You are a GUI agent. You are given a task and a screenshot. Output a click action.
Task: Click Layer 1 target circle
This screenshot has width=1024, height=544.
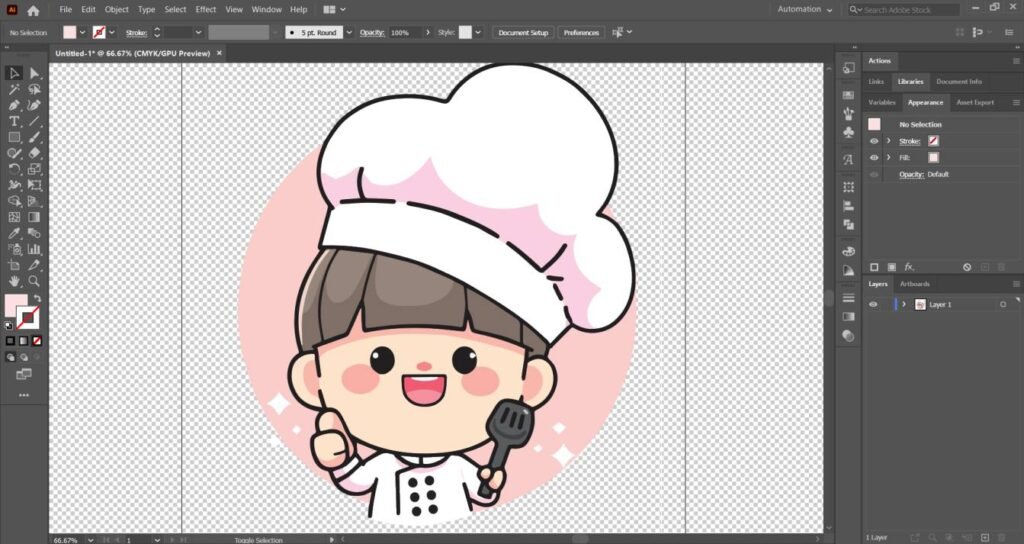[1003, 304]
